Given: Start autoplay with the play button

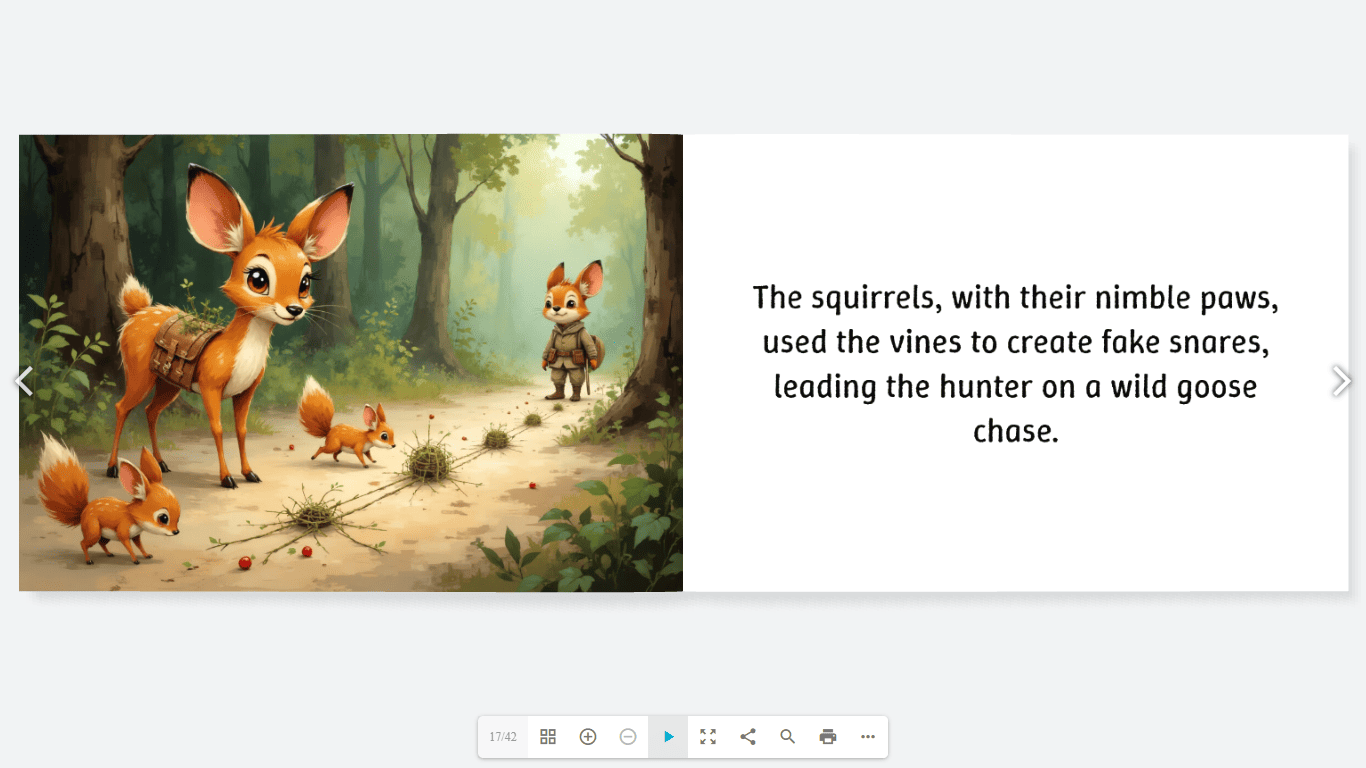Looking at the screenshot, I should (x=668, y=737).
